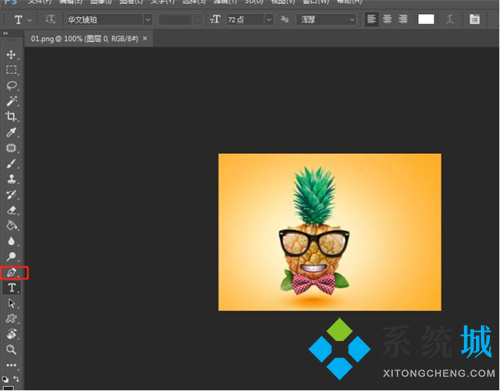Select the Brush tool
This screenshot has width=500, height=391.
click(x=11, y=163)
